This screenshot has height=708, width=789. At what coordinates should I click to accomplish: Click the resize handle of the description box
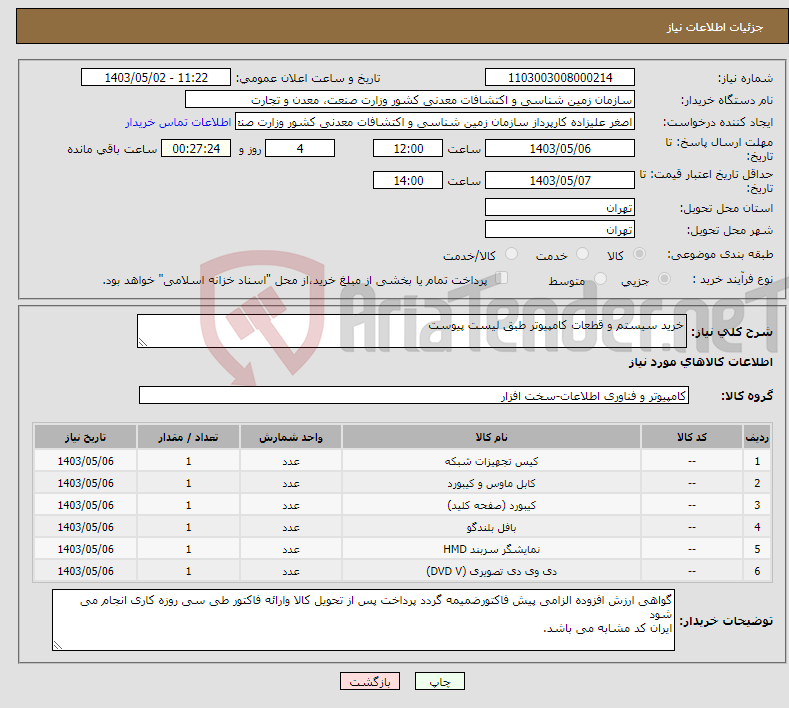click(x=143, y=342)
